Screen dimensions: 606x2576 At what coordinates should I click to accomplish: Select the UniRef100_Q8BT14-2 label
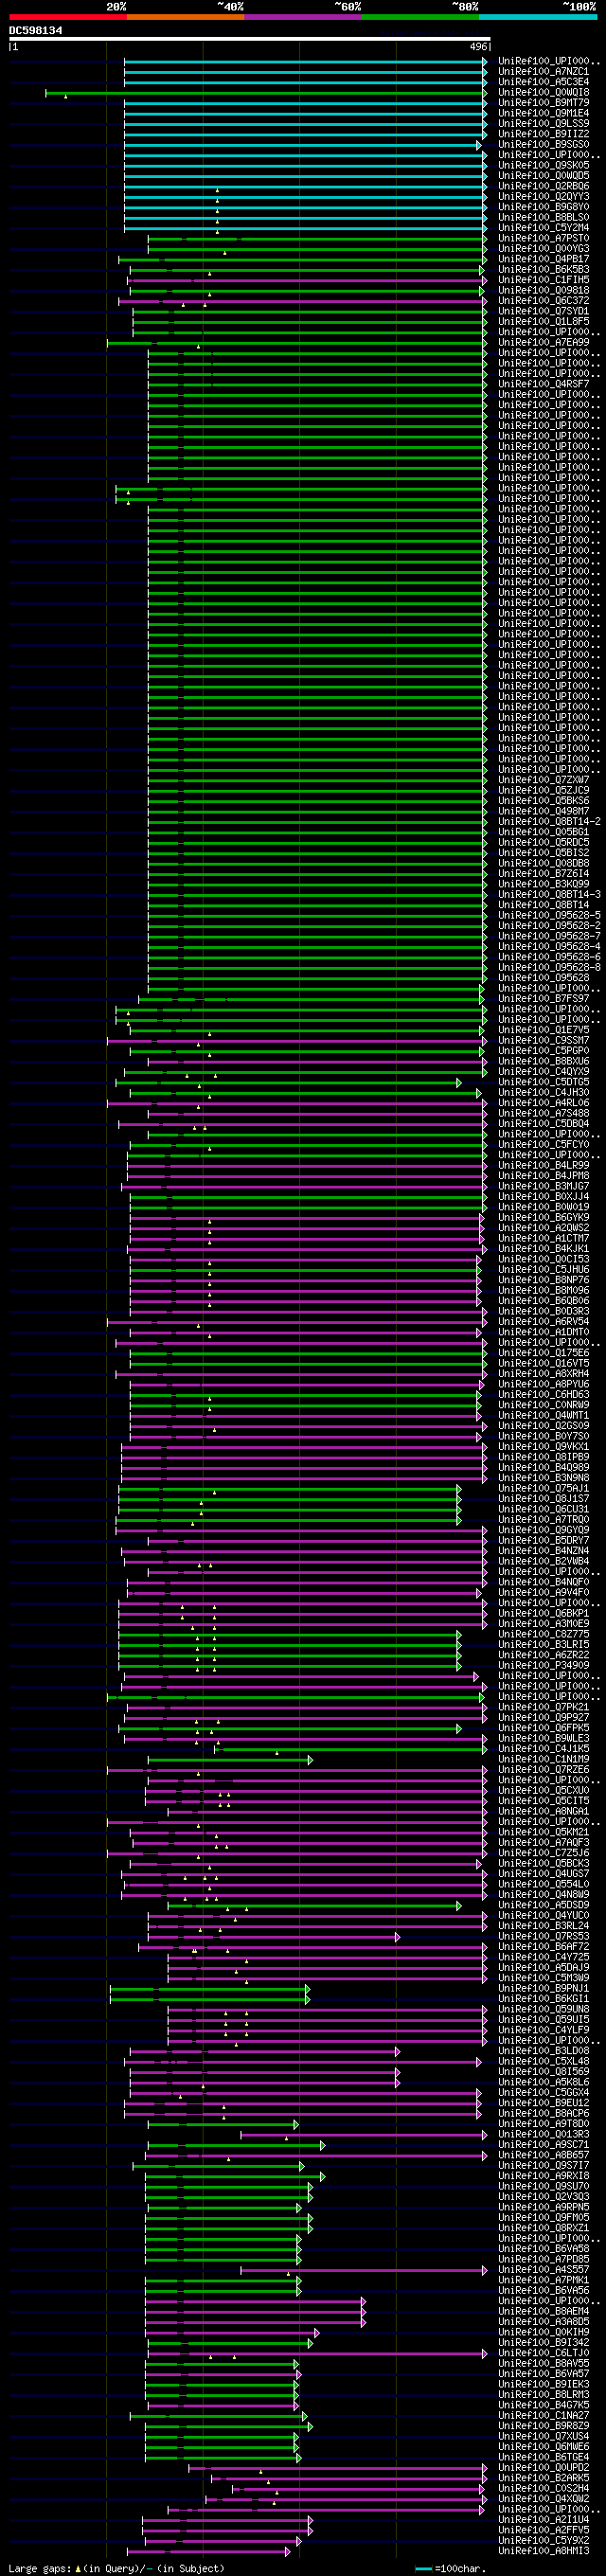tap(550, 821)
